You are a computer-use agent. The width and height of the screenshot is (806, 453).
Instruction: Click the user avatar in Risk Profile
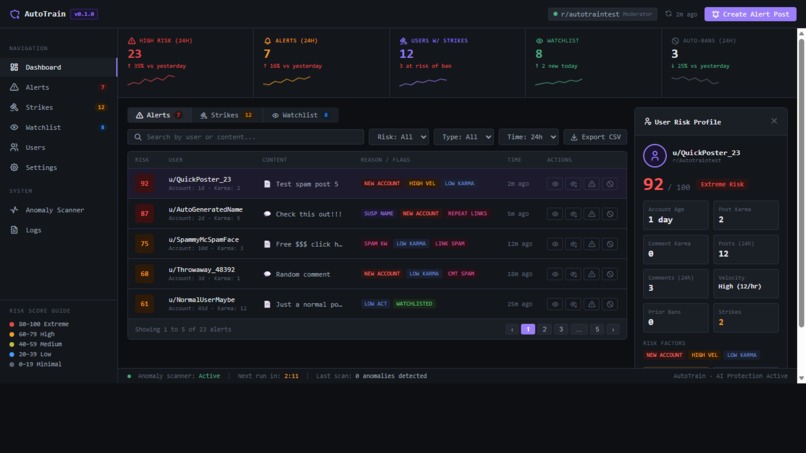[x=655, y=156]
